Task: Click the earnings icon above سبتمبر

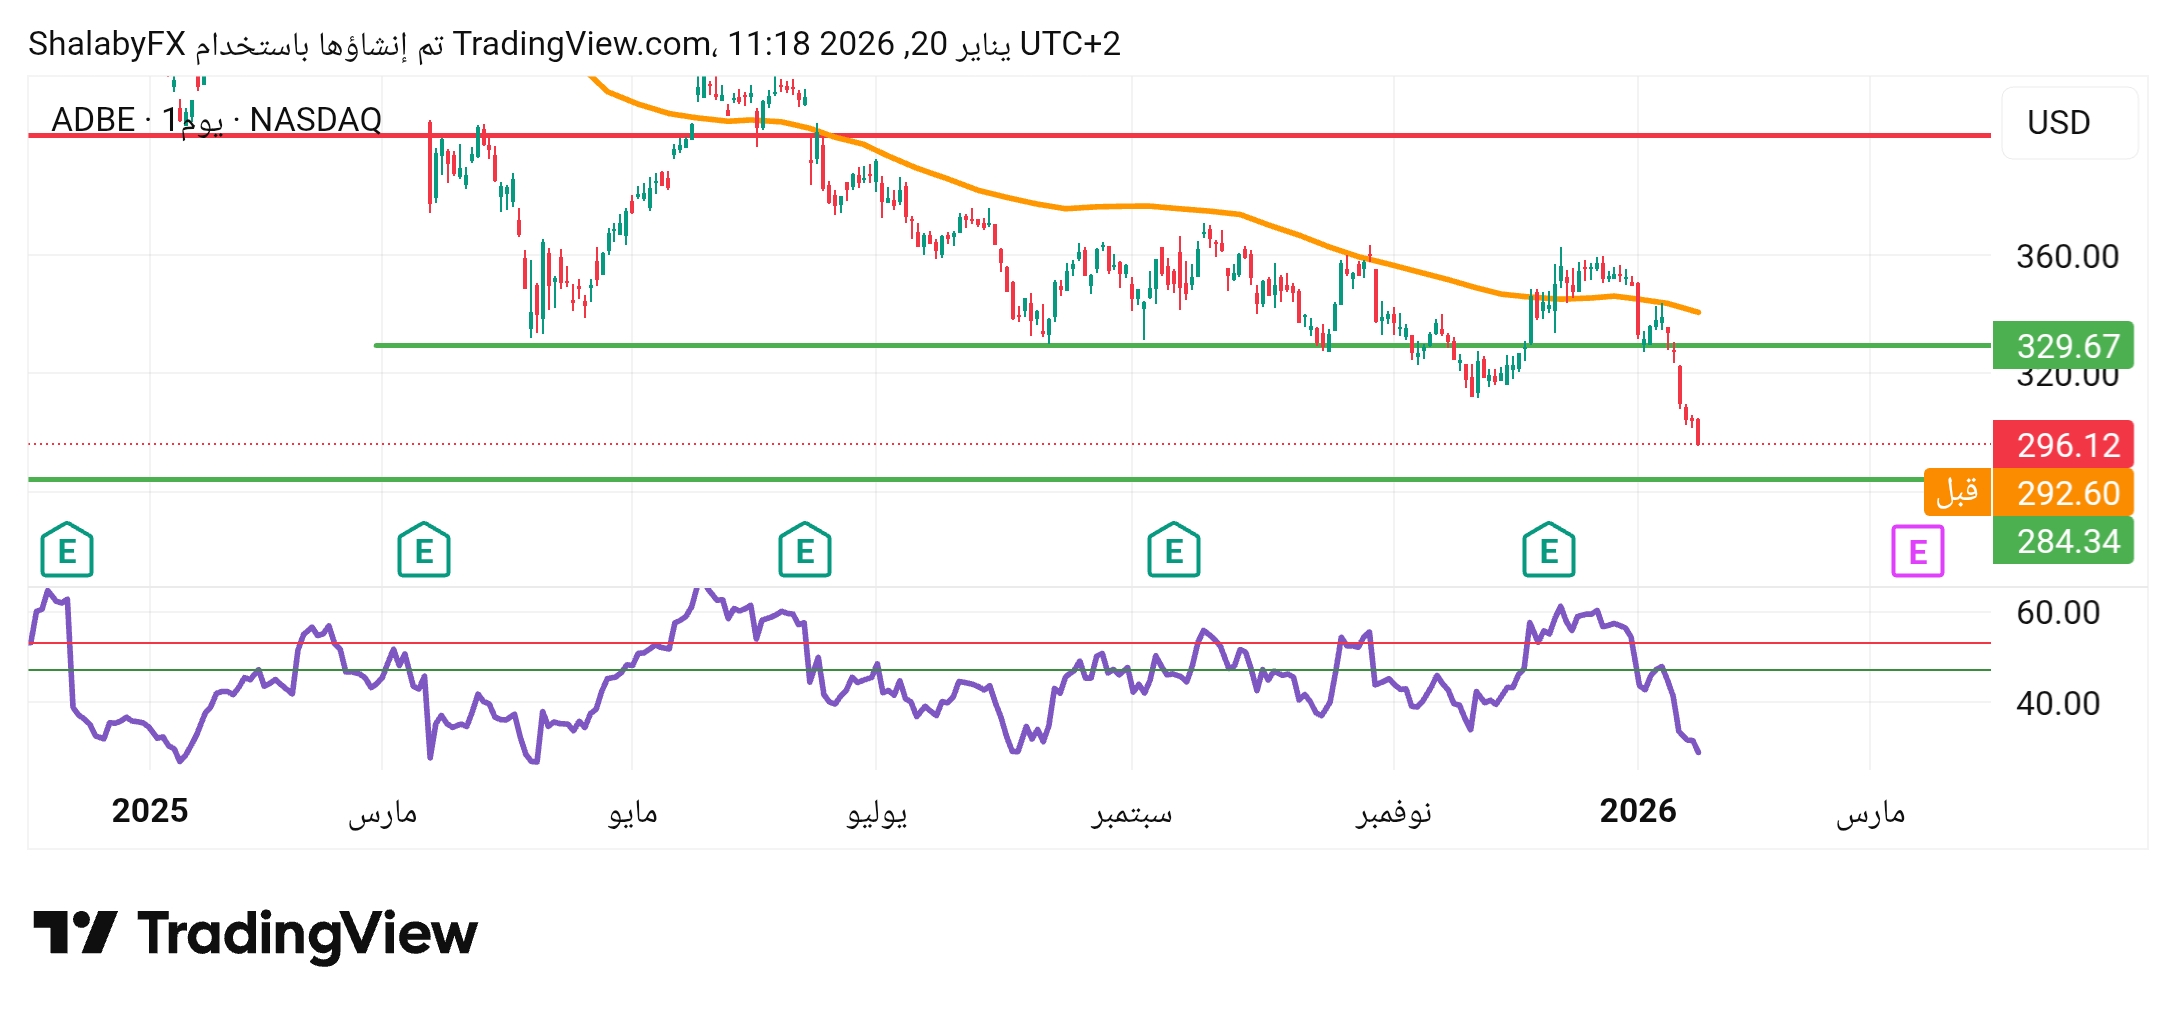Action: tap(1174, 549)
